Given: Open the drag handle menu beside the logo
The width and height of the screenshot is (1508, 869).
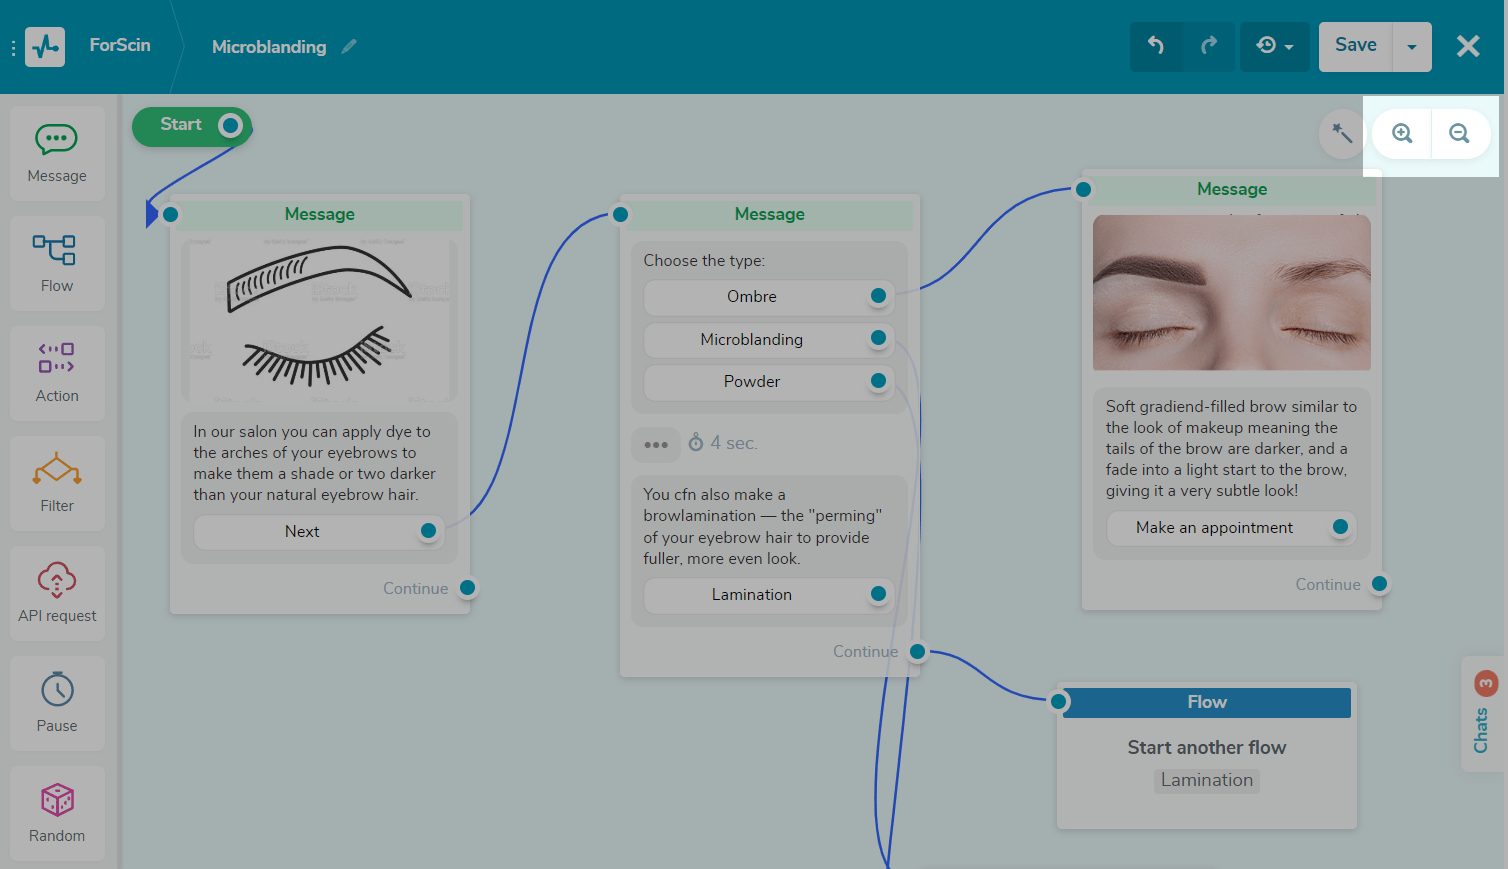Looking at the screenshot, I should tap(13, 48).
